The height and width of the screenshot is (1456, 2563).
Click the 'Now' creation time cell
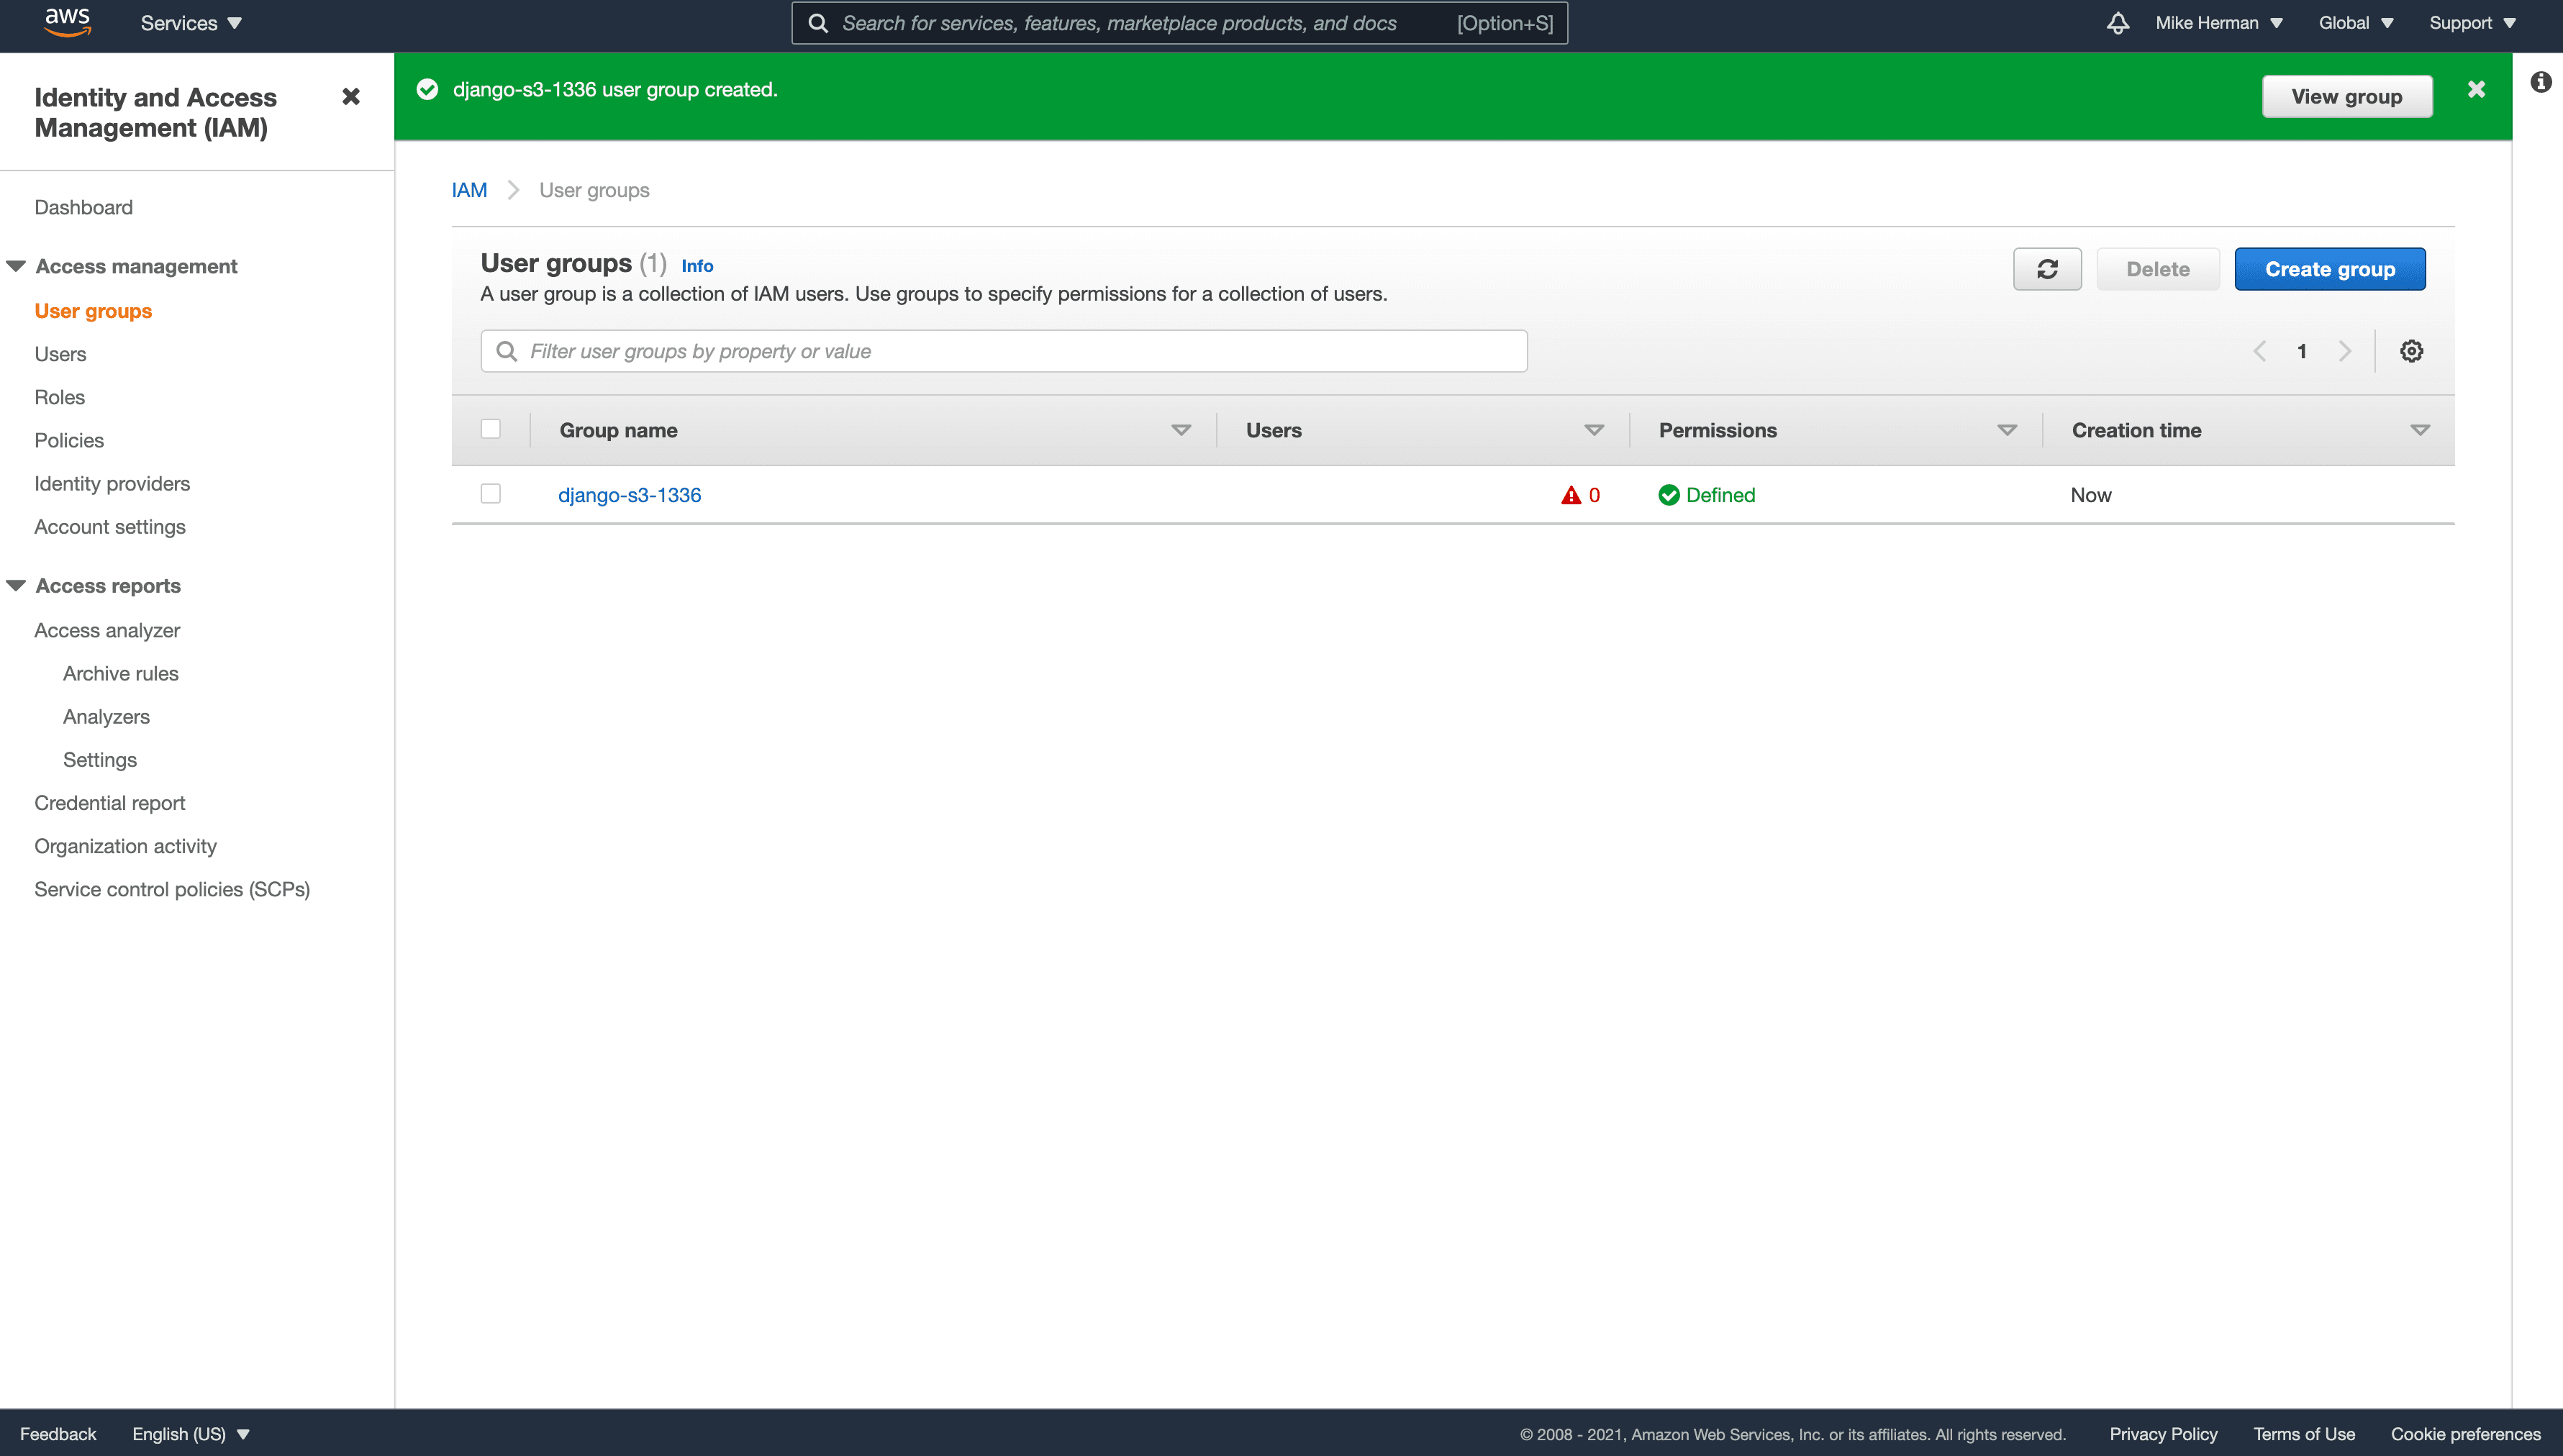[x=2090, y=495]
